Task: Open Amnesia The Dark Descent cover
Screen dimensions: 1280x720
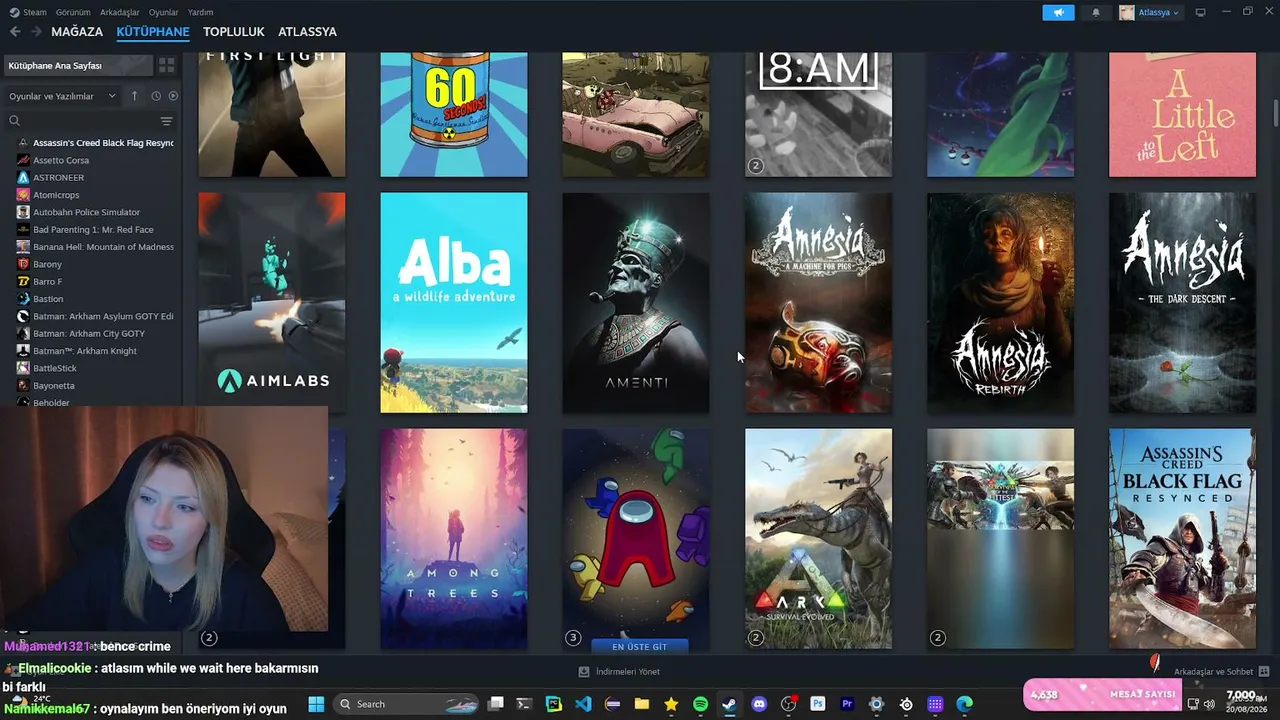Action: 1182,302
